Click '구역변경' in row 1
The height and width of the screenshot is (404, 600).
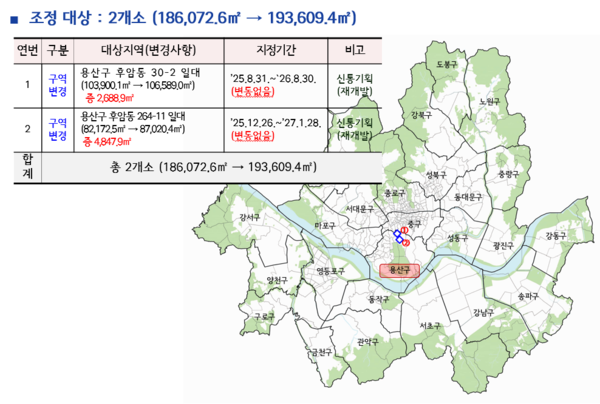click(58, 85)
